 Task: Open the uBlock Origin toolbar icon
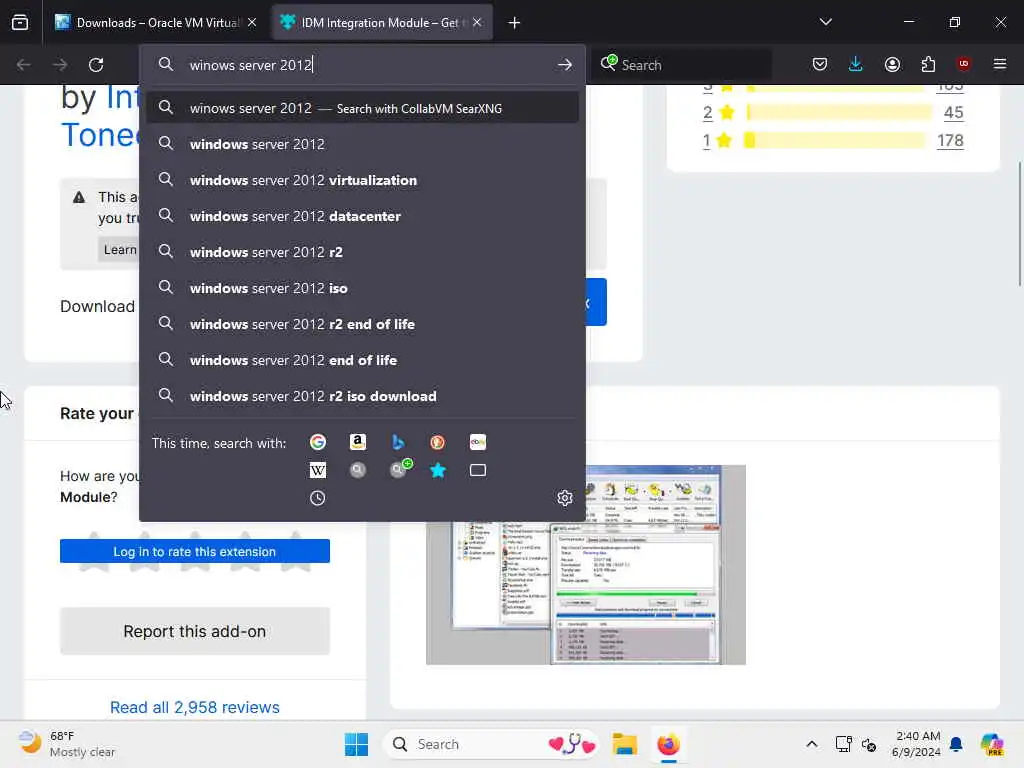coord(963,64)
